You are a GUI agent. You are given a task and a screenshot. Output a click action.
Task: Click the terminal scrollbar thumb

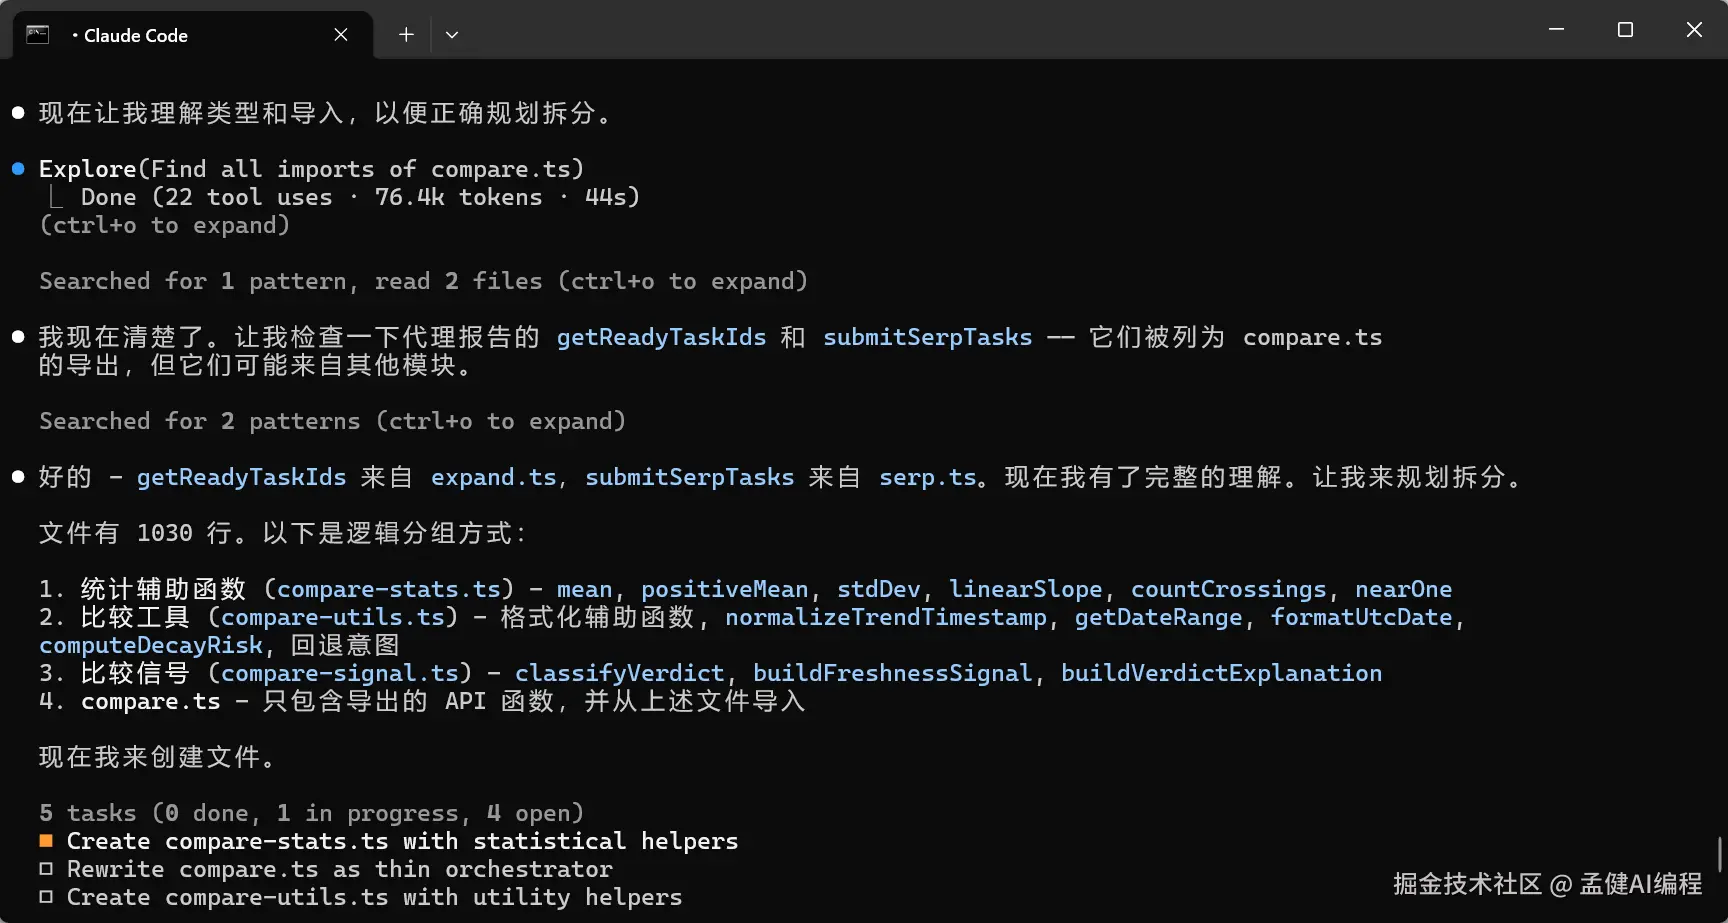pos(1720,854)
